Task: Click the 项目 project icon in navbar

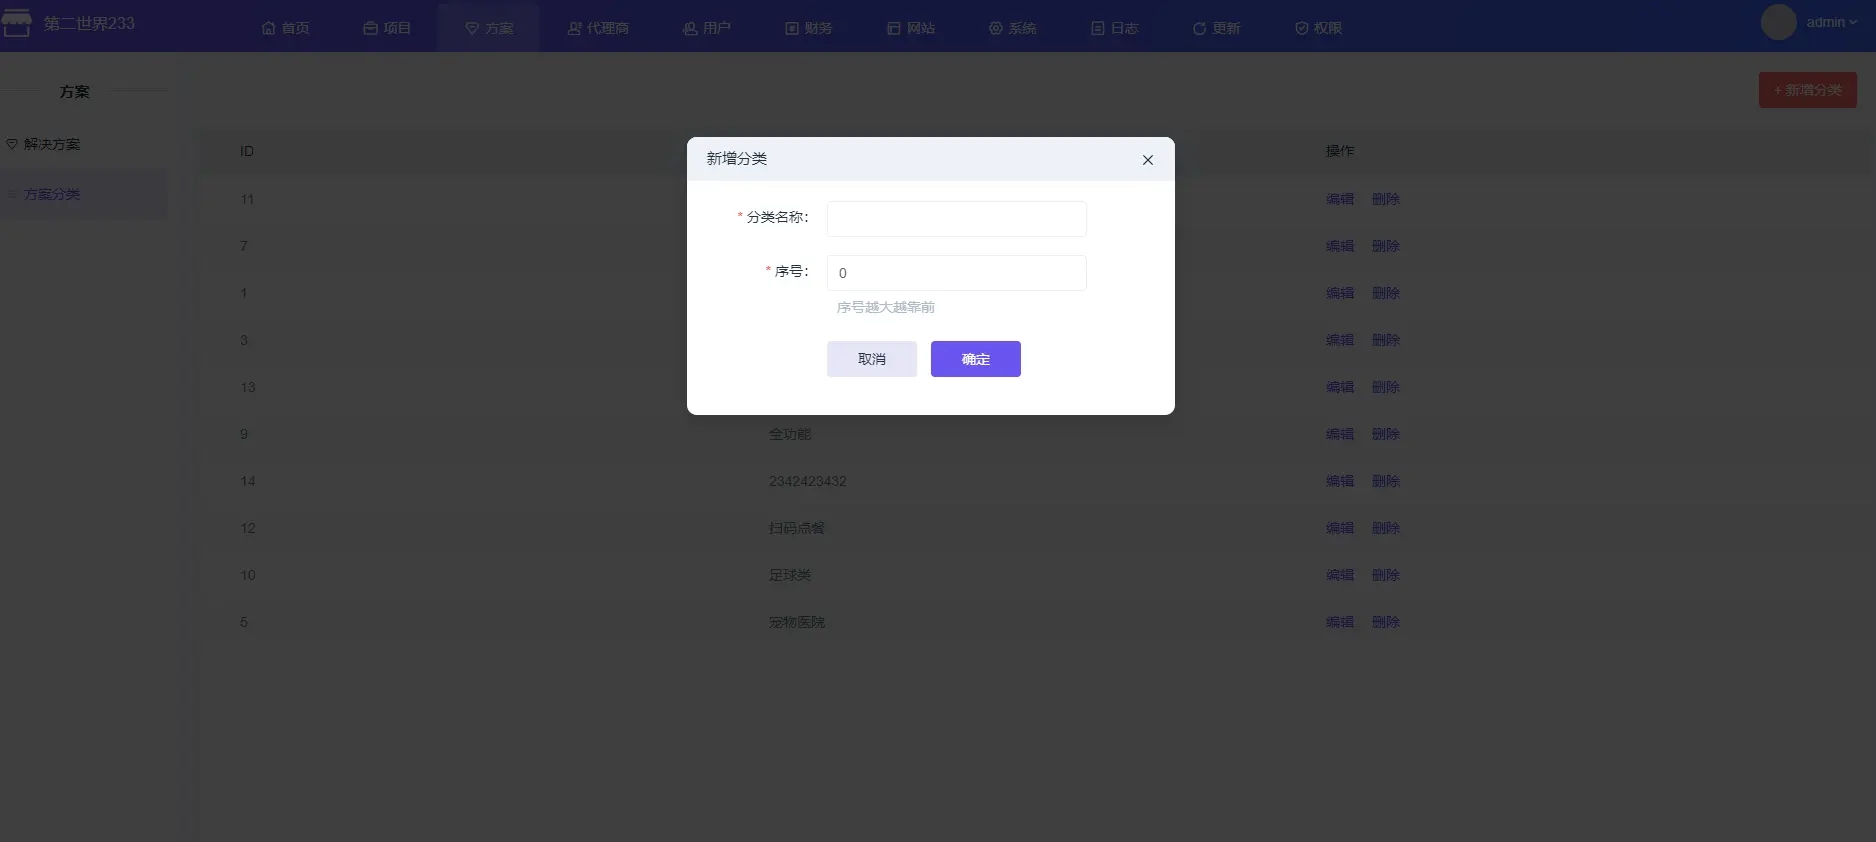Action: pos(370,28)
